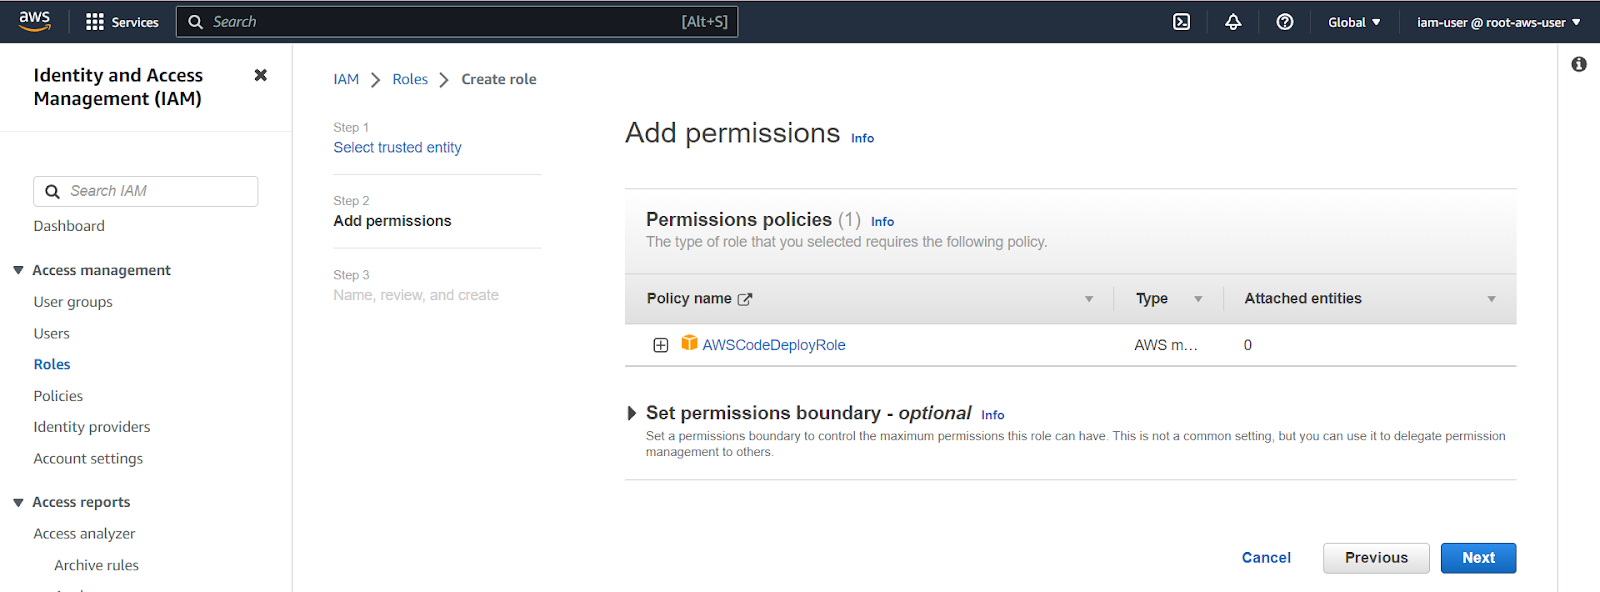1600x592 pixels.
Task: Click the Next button
Action: (1478, 558)
